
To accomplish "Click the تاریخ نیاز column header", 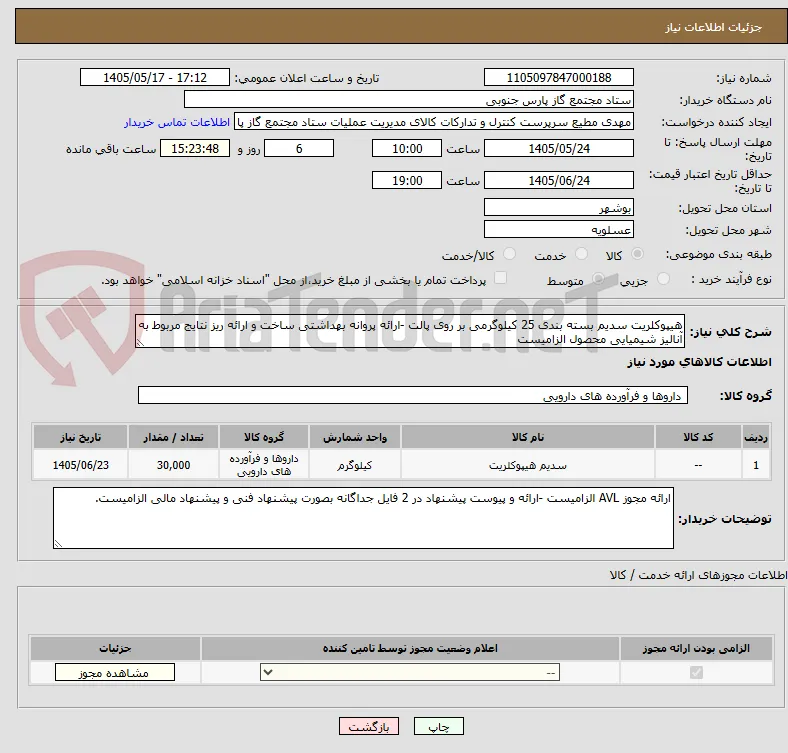I will tap(80, 437).
